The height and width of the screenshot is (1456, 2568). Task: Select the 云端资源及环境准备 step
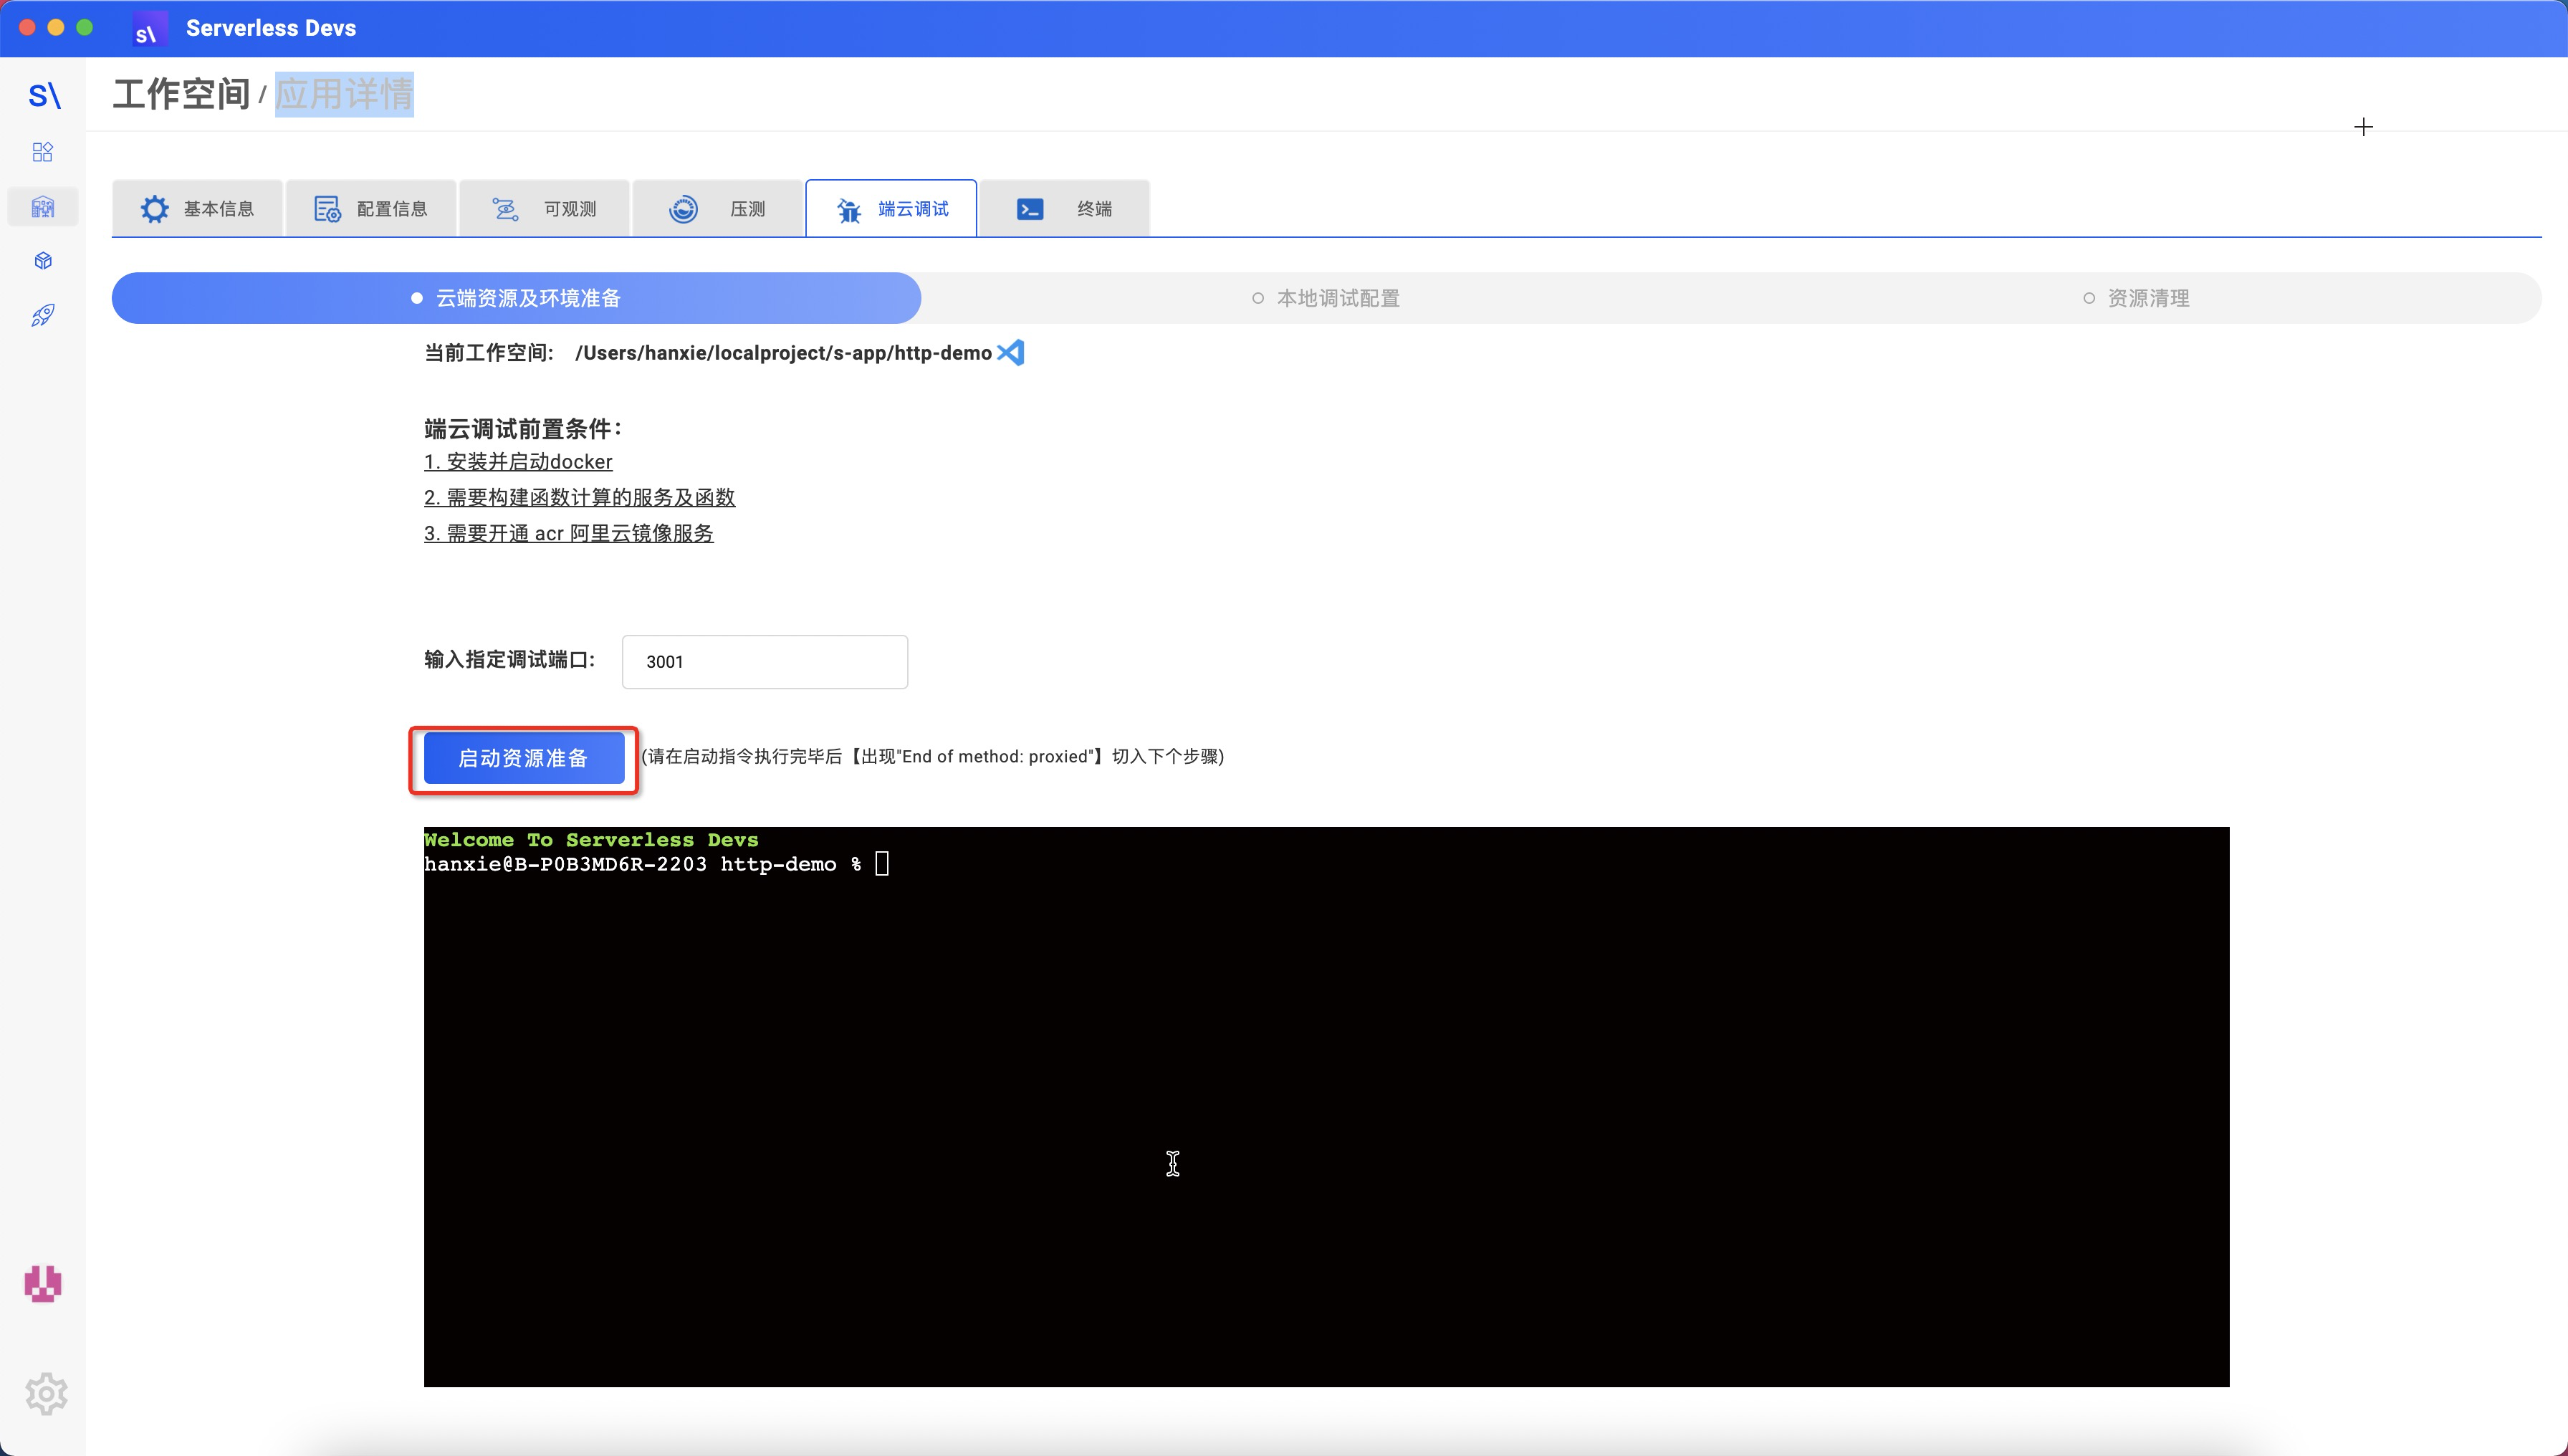[516, 298]
